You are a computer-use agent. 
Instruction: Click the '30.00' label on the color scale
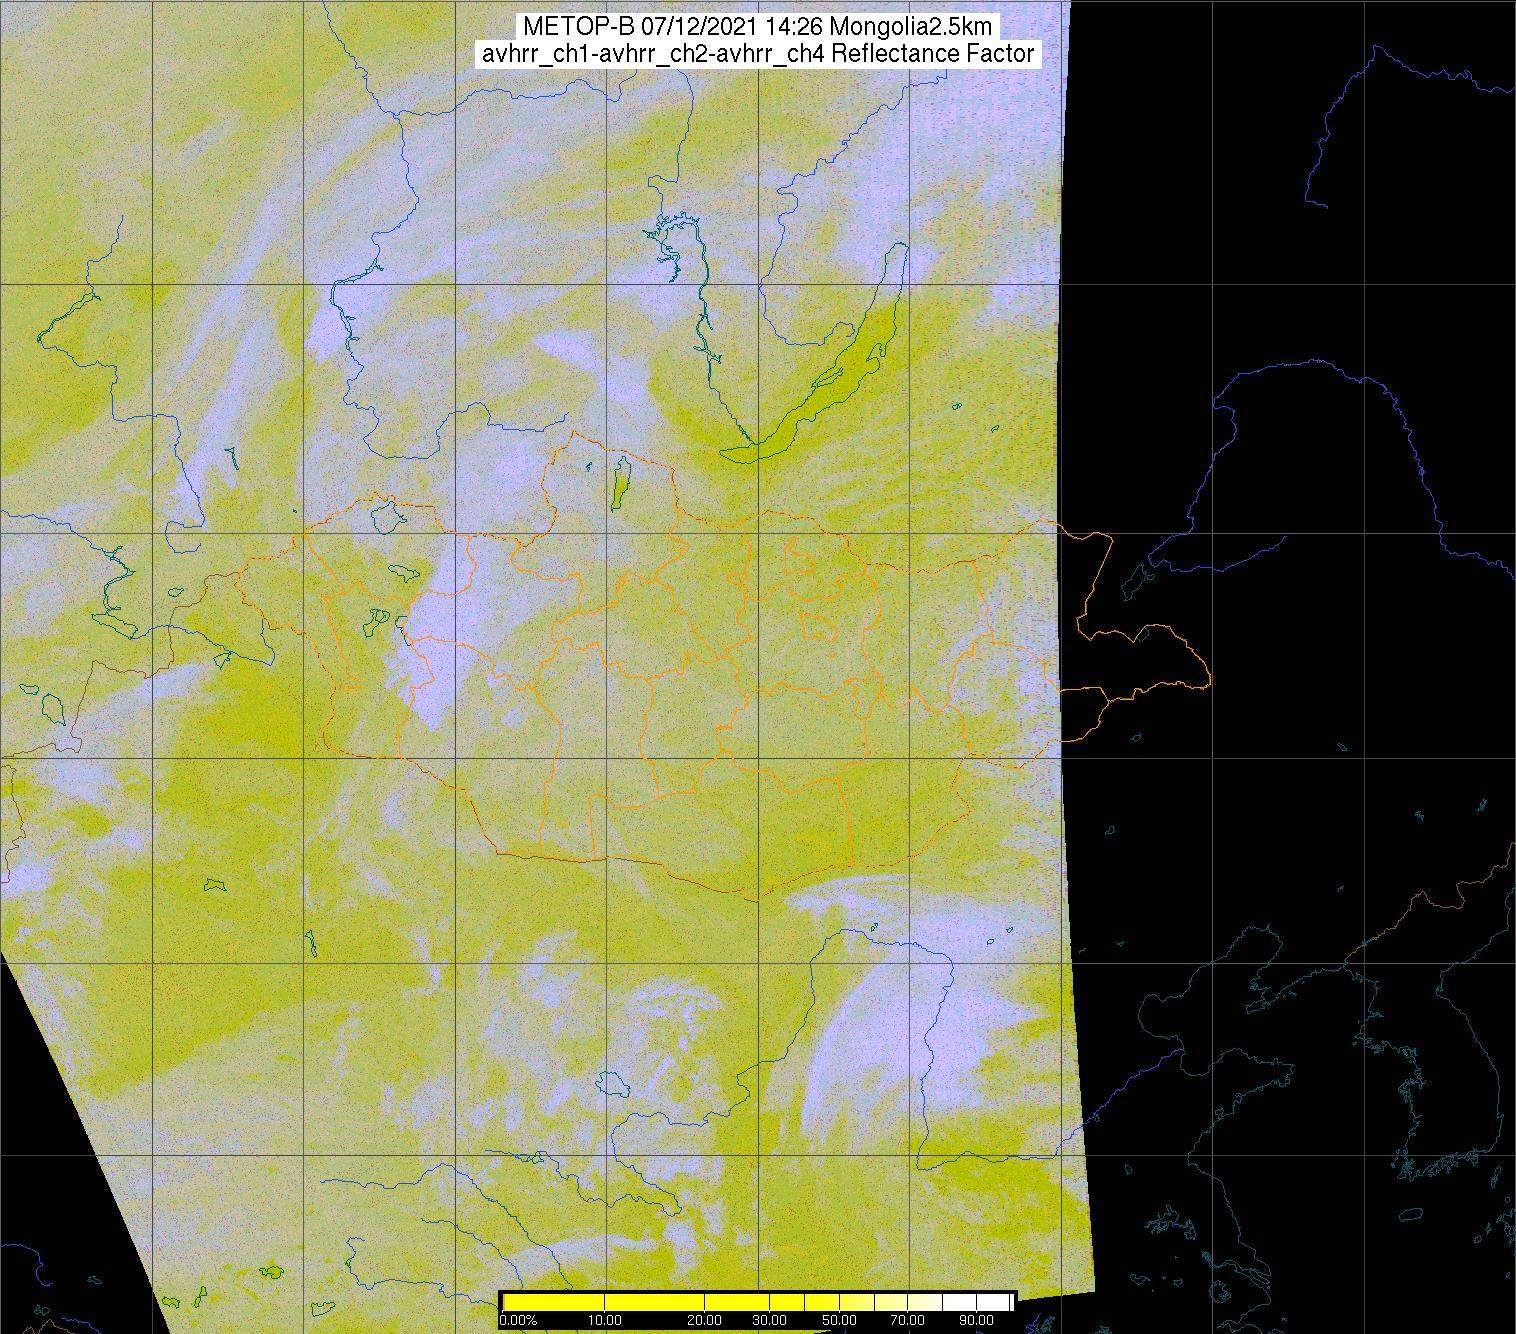pyautogui.click(x=769, y=1320)
